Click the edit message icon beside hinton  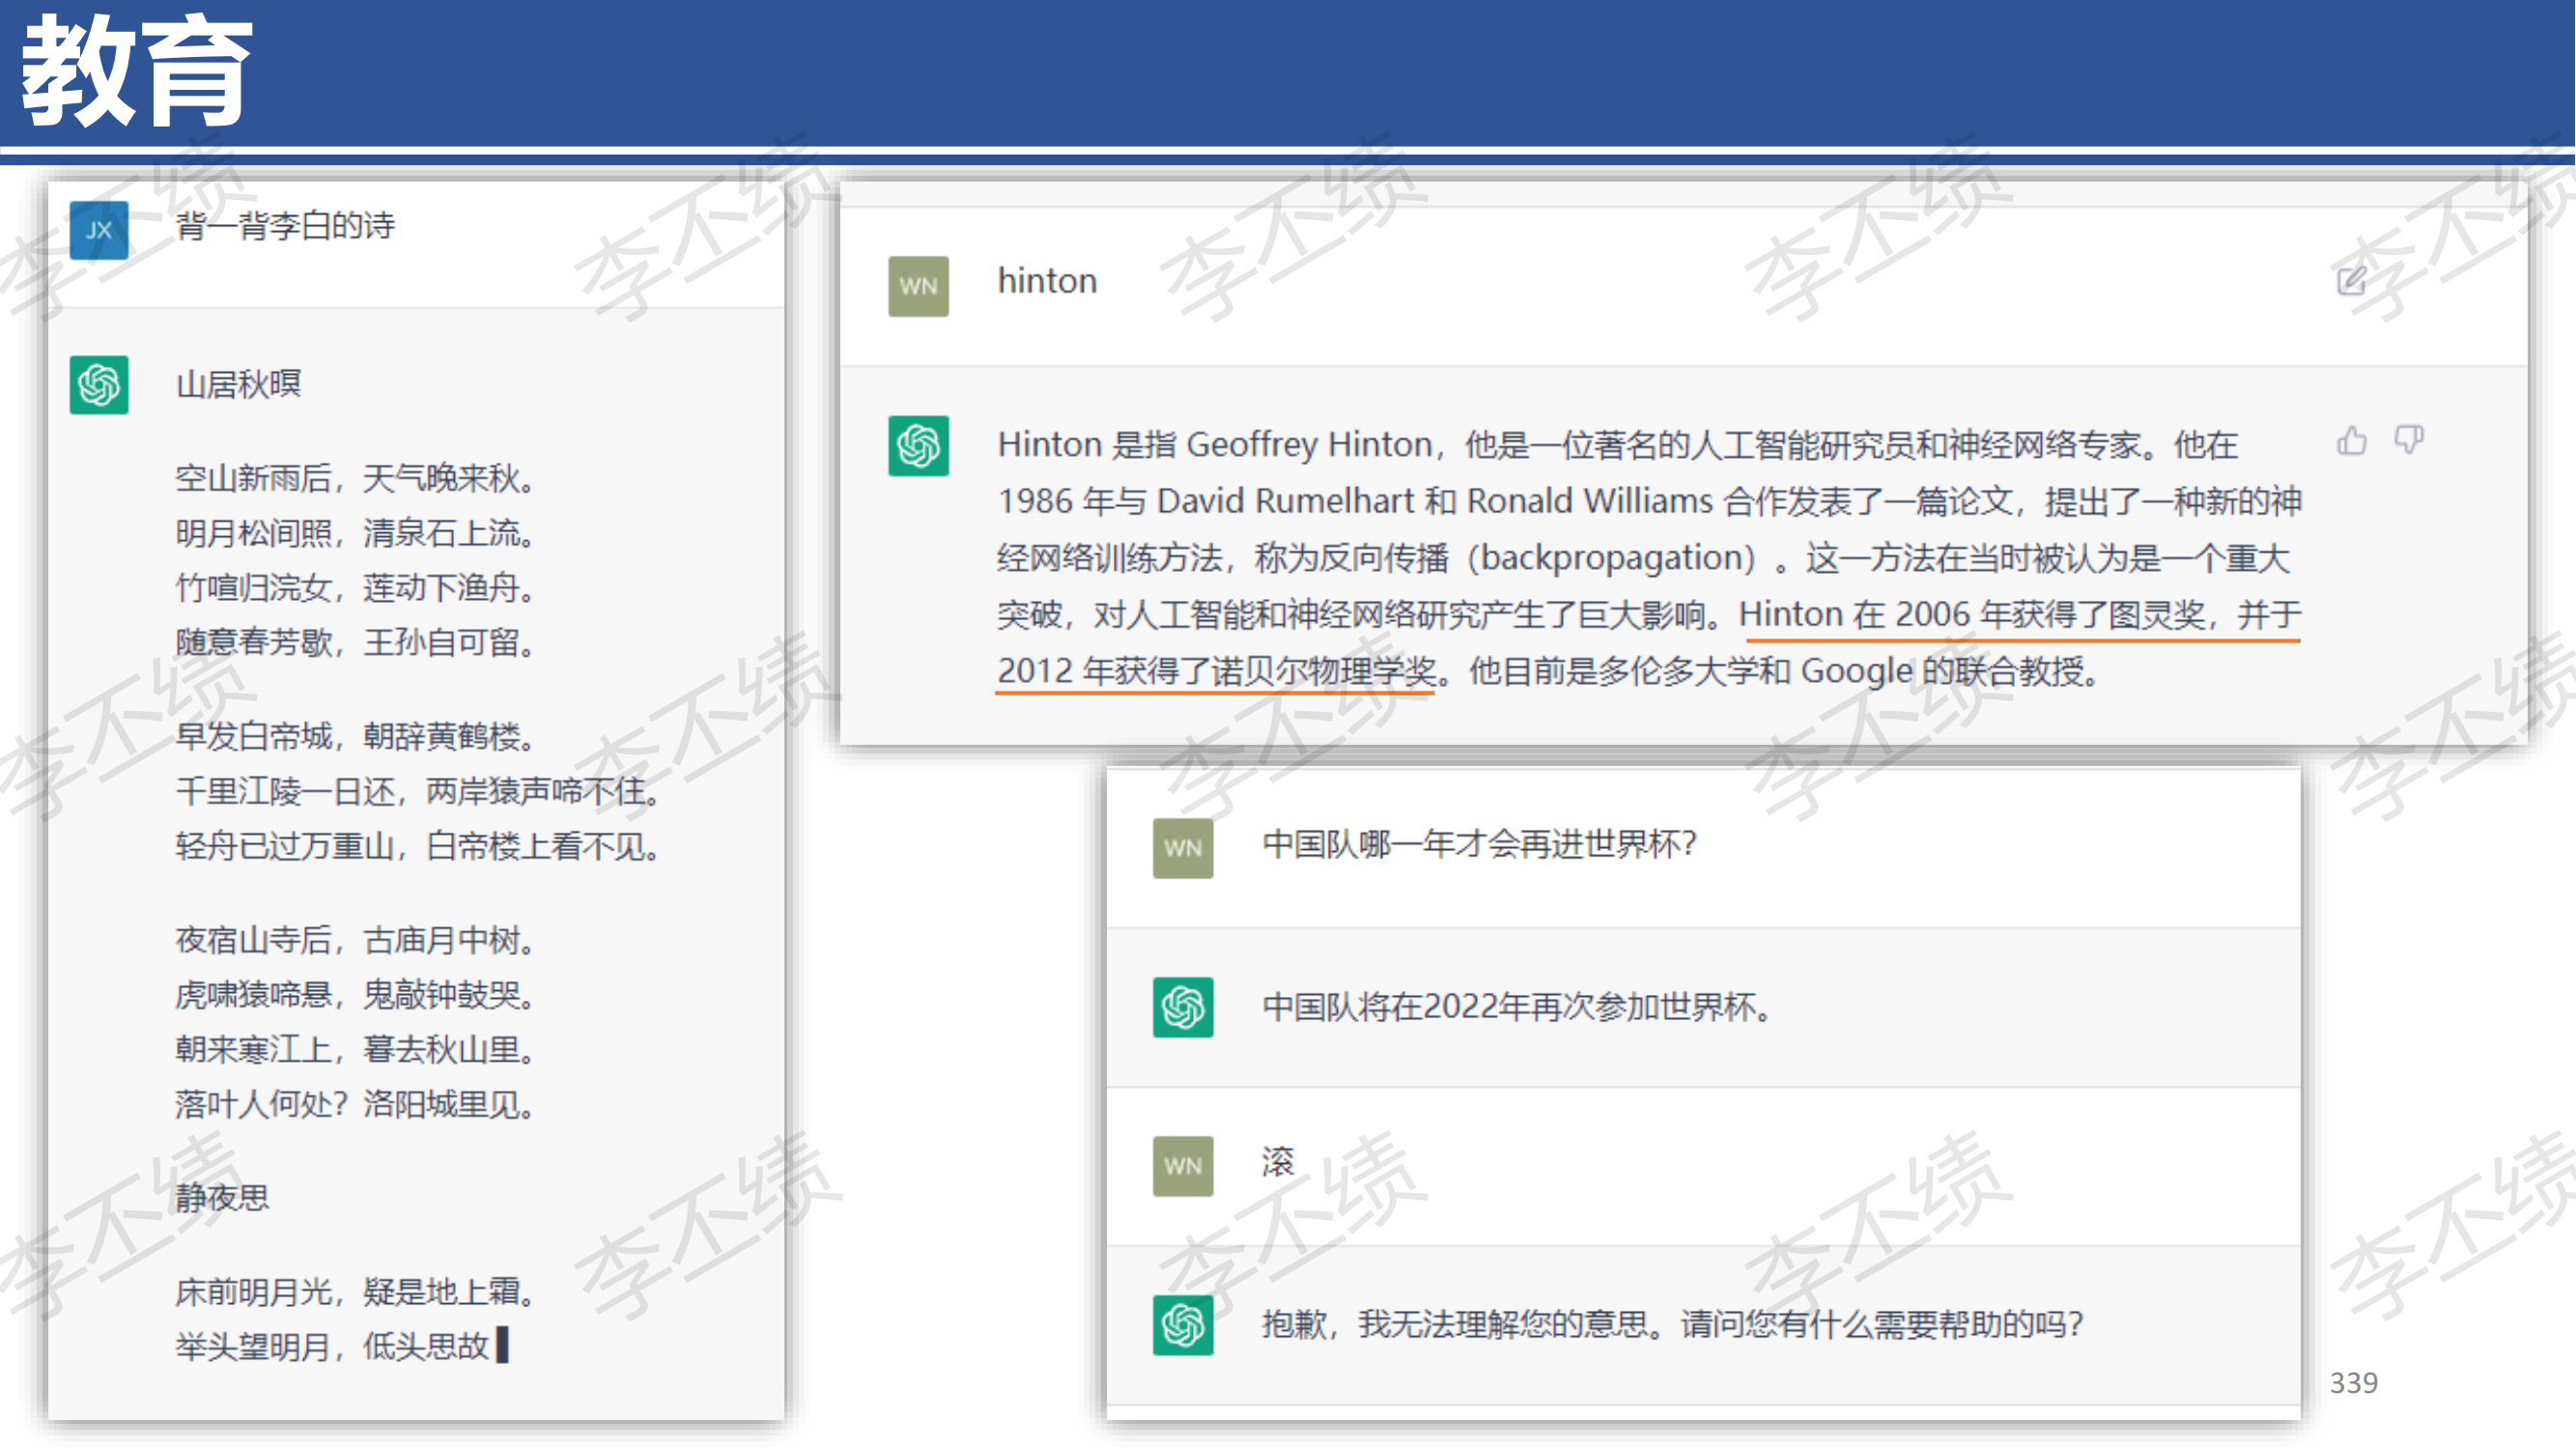point(2351,281)
